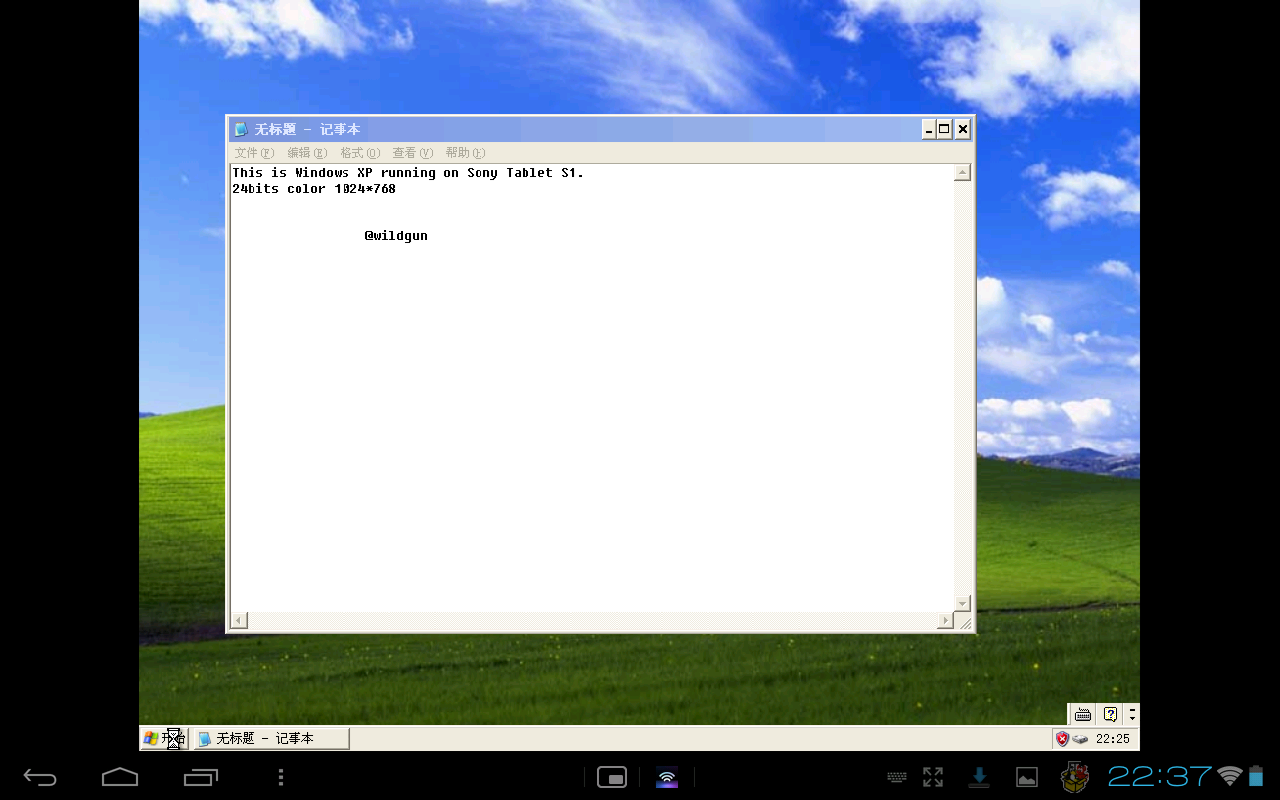Screen dimensions: 1280x800
Task: Click the picture gallery notification icon
Action: coord(1027,777)
